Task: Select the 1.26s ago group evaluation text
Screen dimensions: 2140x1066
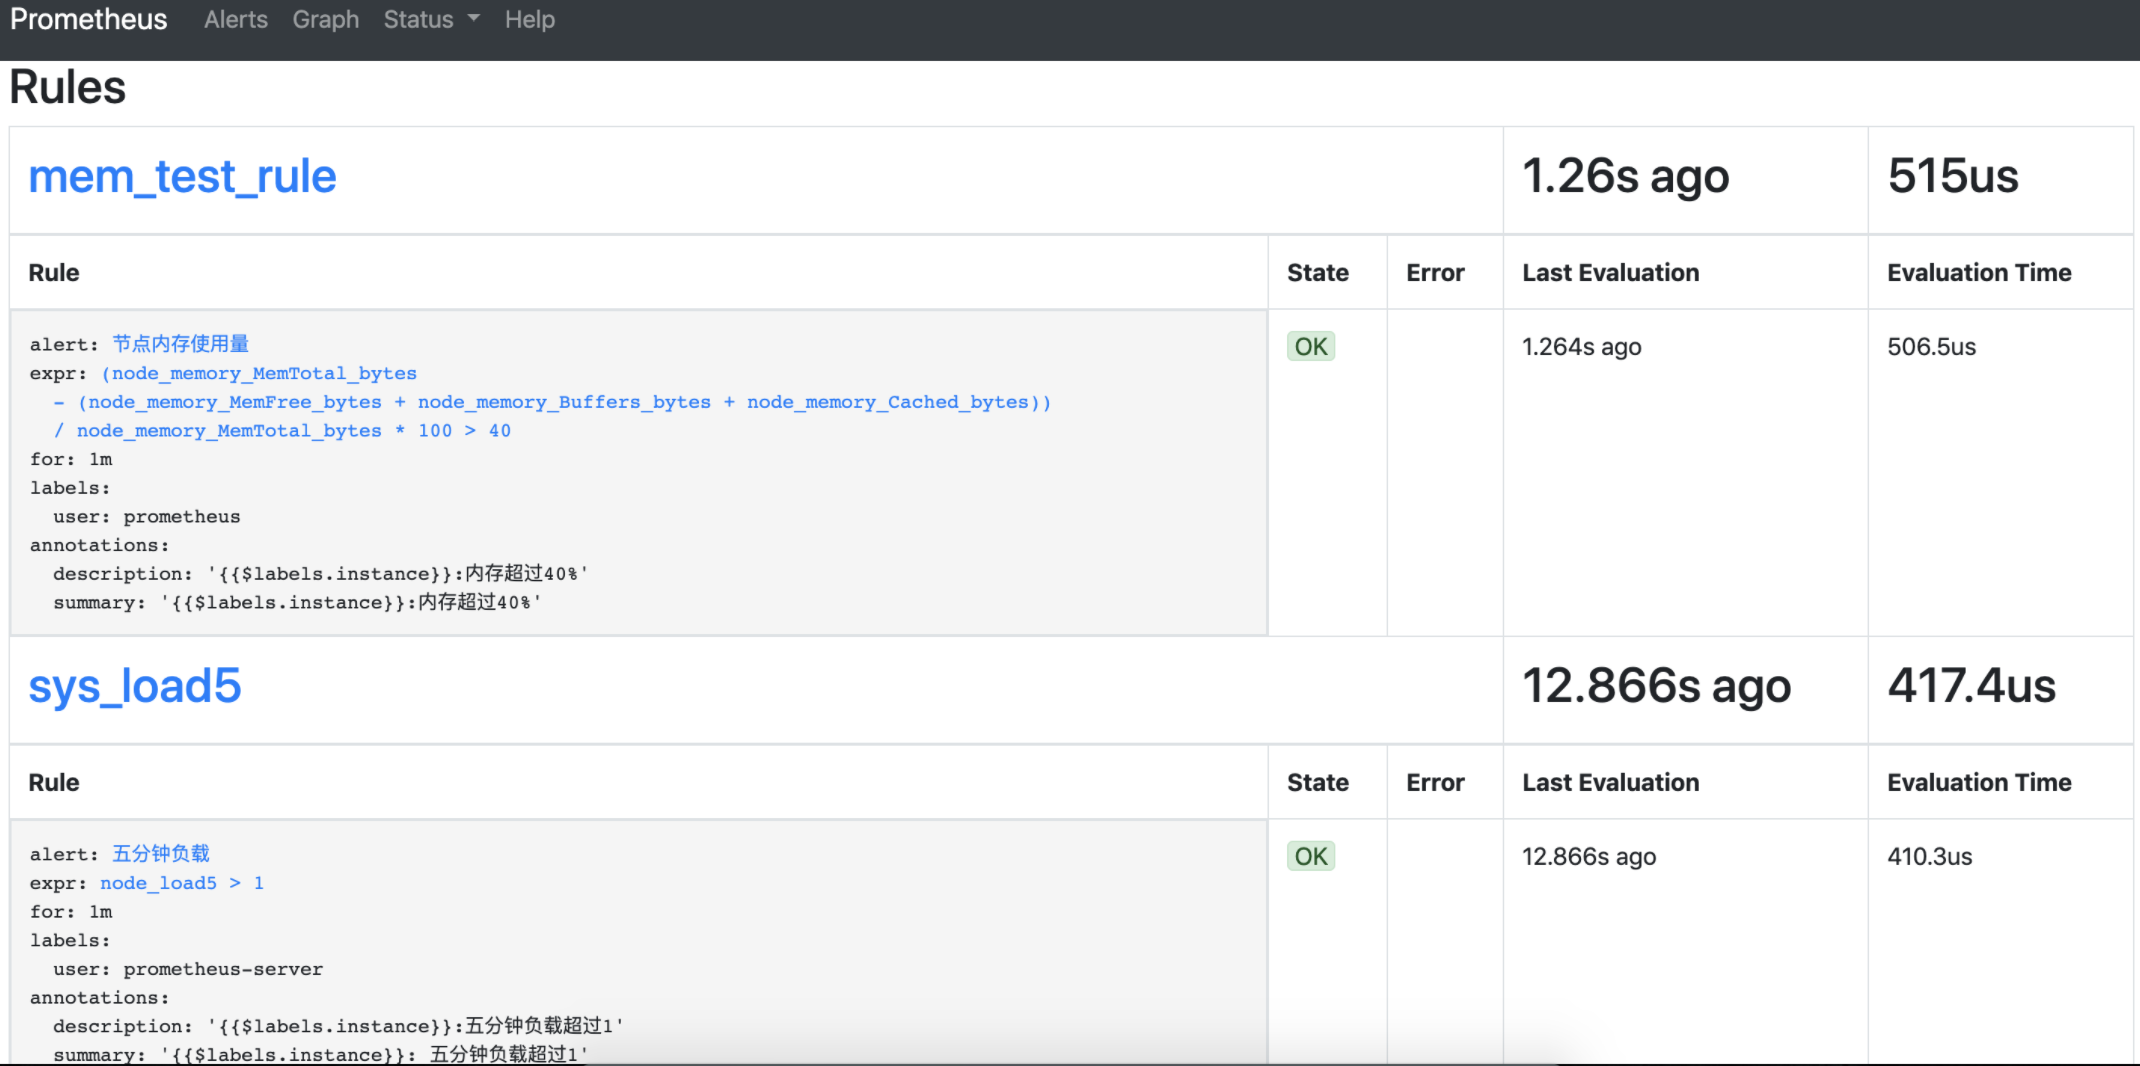Action: pyautogui.click(x=1625, y=177)
